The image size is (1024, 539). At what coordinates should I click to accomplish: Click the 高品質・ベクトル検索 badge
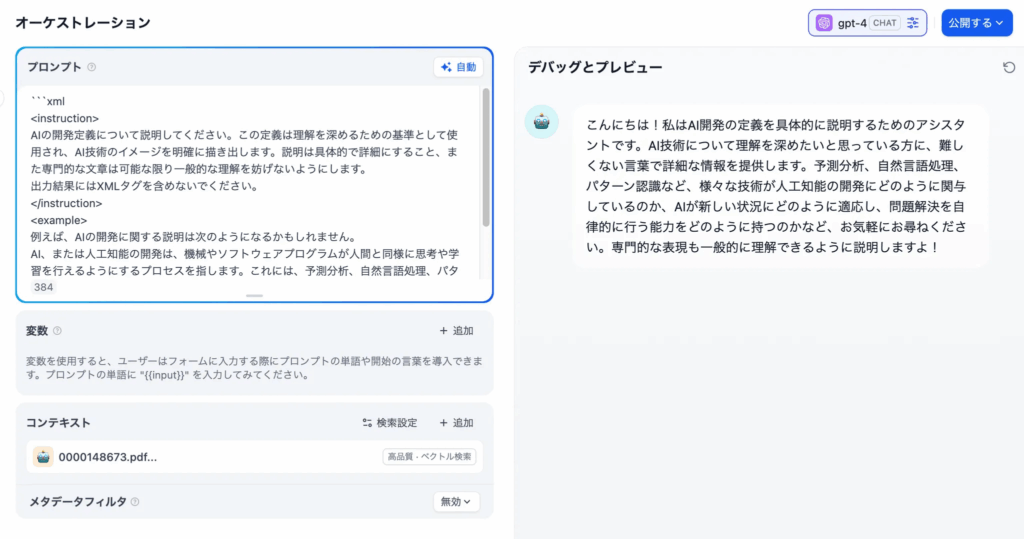(429, 457)
